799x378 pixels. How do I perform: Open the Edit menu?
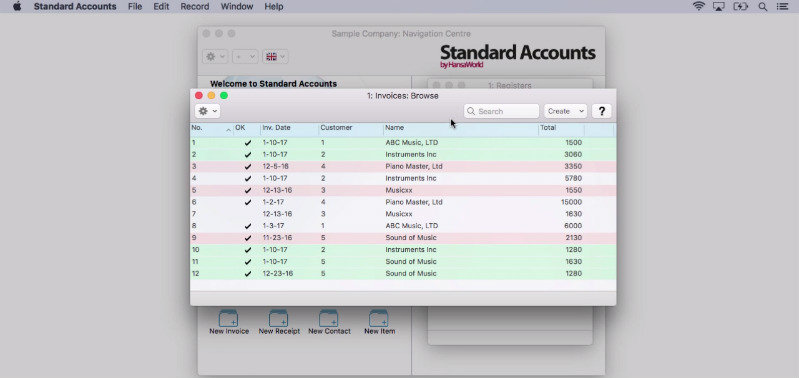(161, 7)
